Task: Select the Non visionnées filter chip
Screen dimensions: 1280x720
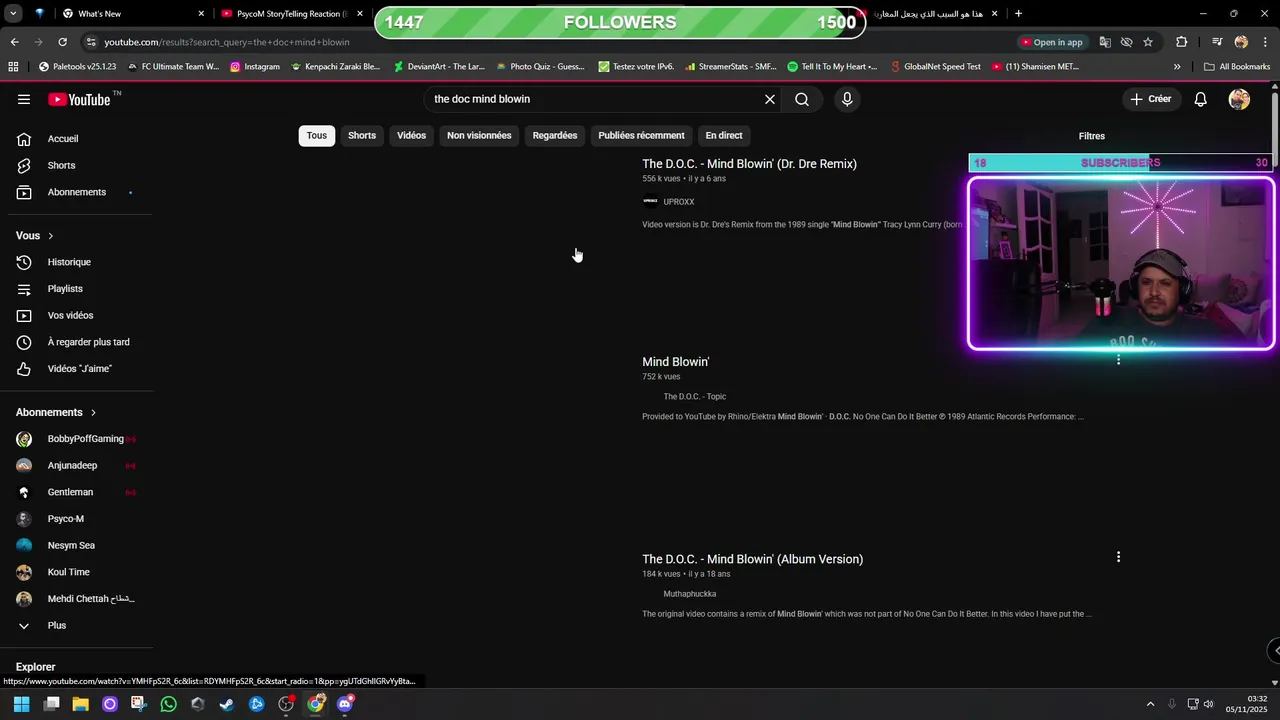Action: [479, 136]
